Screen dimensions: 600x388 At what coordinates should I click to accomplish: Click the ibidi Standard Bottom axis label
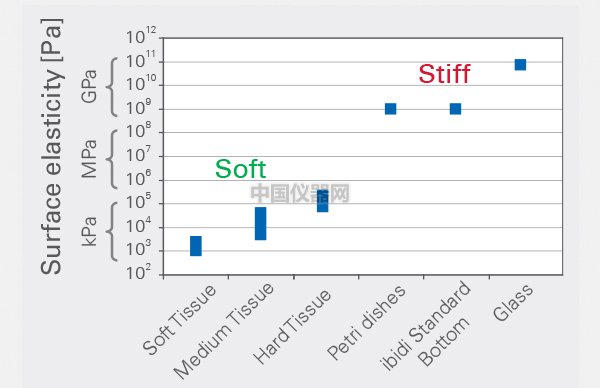point(425,326)
